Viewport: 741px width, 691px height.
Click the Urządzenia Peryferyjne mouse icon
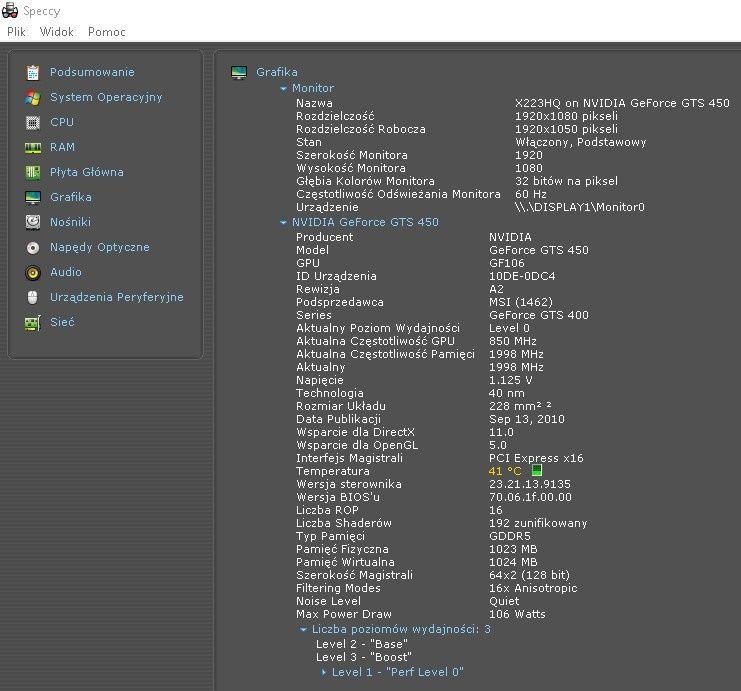33,297
